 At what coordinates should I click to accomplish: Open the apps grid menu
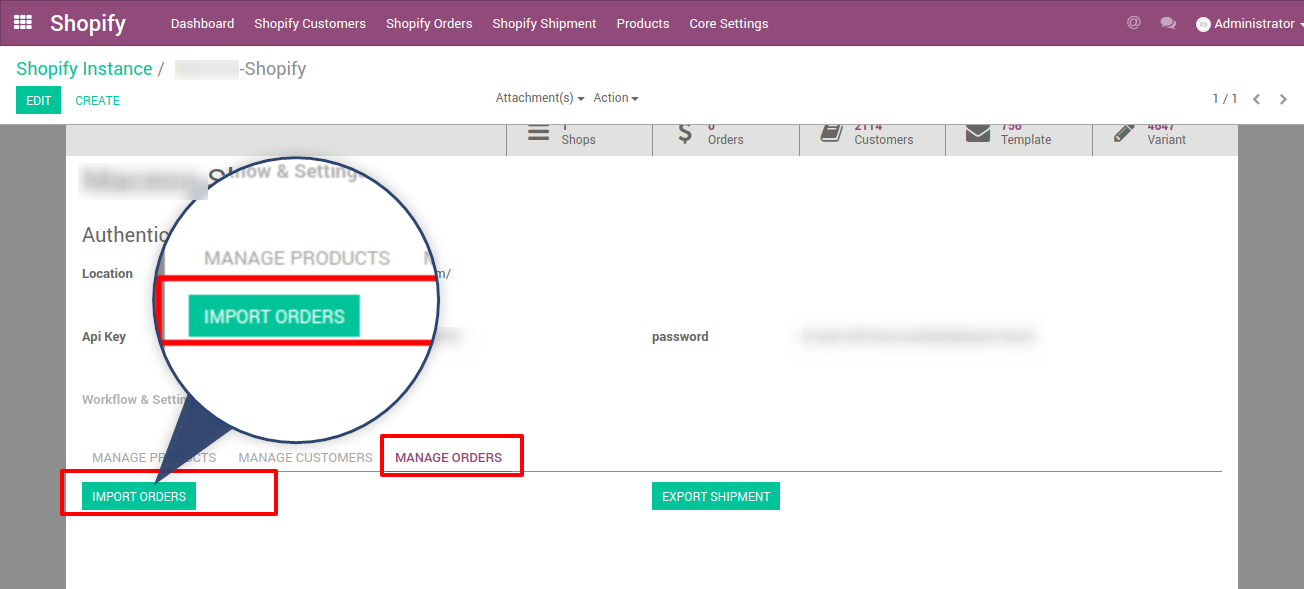click(23, 22)
